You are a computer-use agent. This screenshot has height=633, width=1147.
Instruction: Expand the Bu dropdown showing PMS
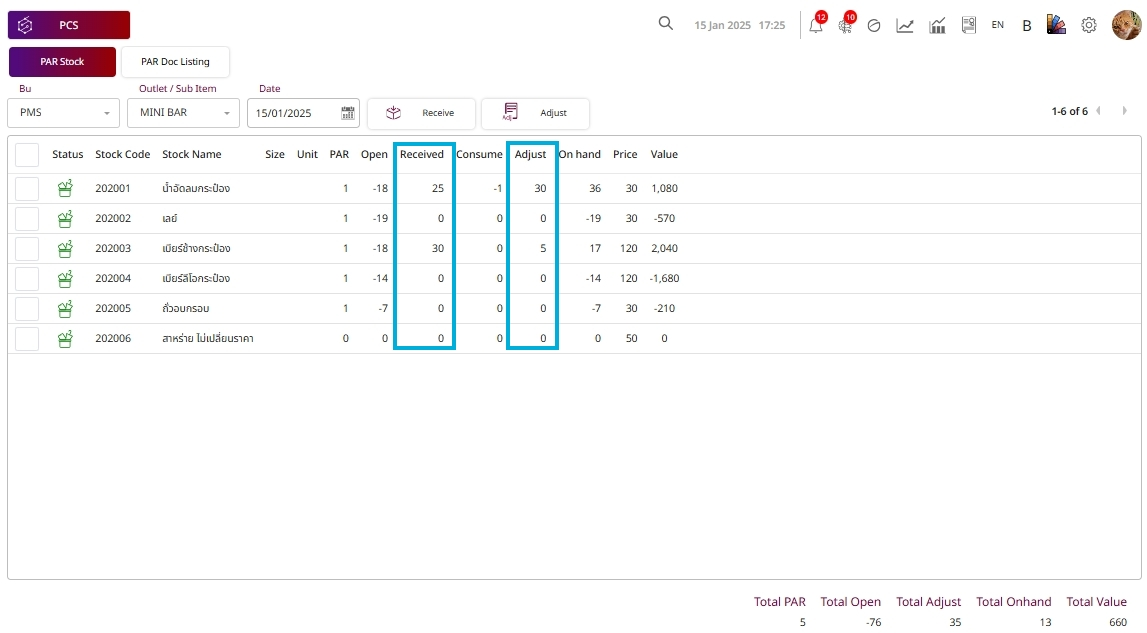[x=63, y=113]
